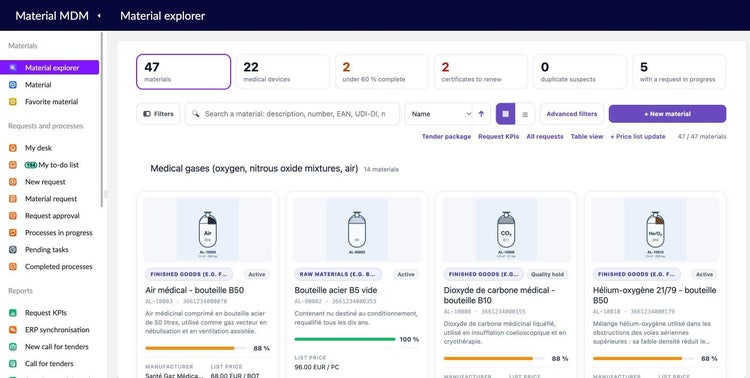Viewport: 750px width, 378px height.
Task: Select the 22 medical devices tile
Action: 283,72
